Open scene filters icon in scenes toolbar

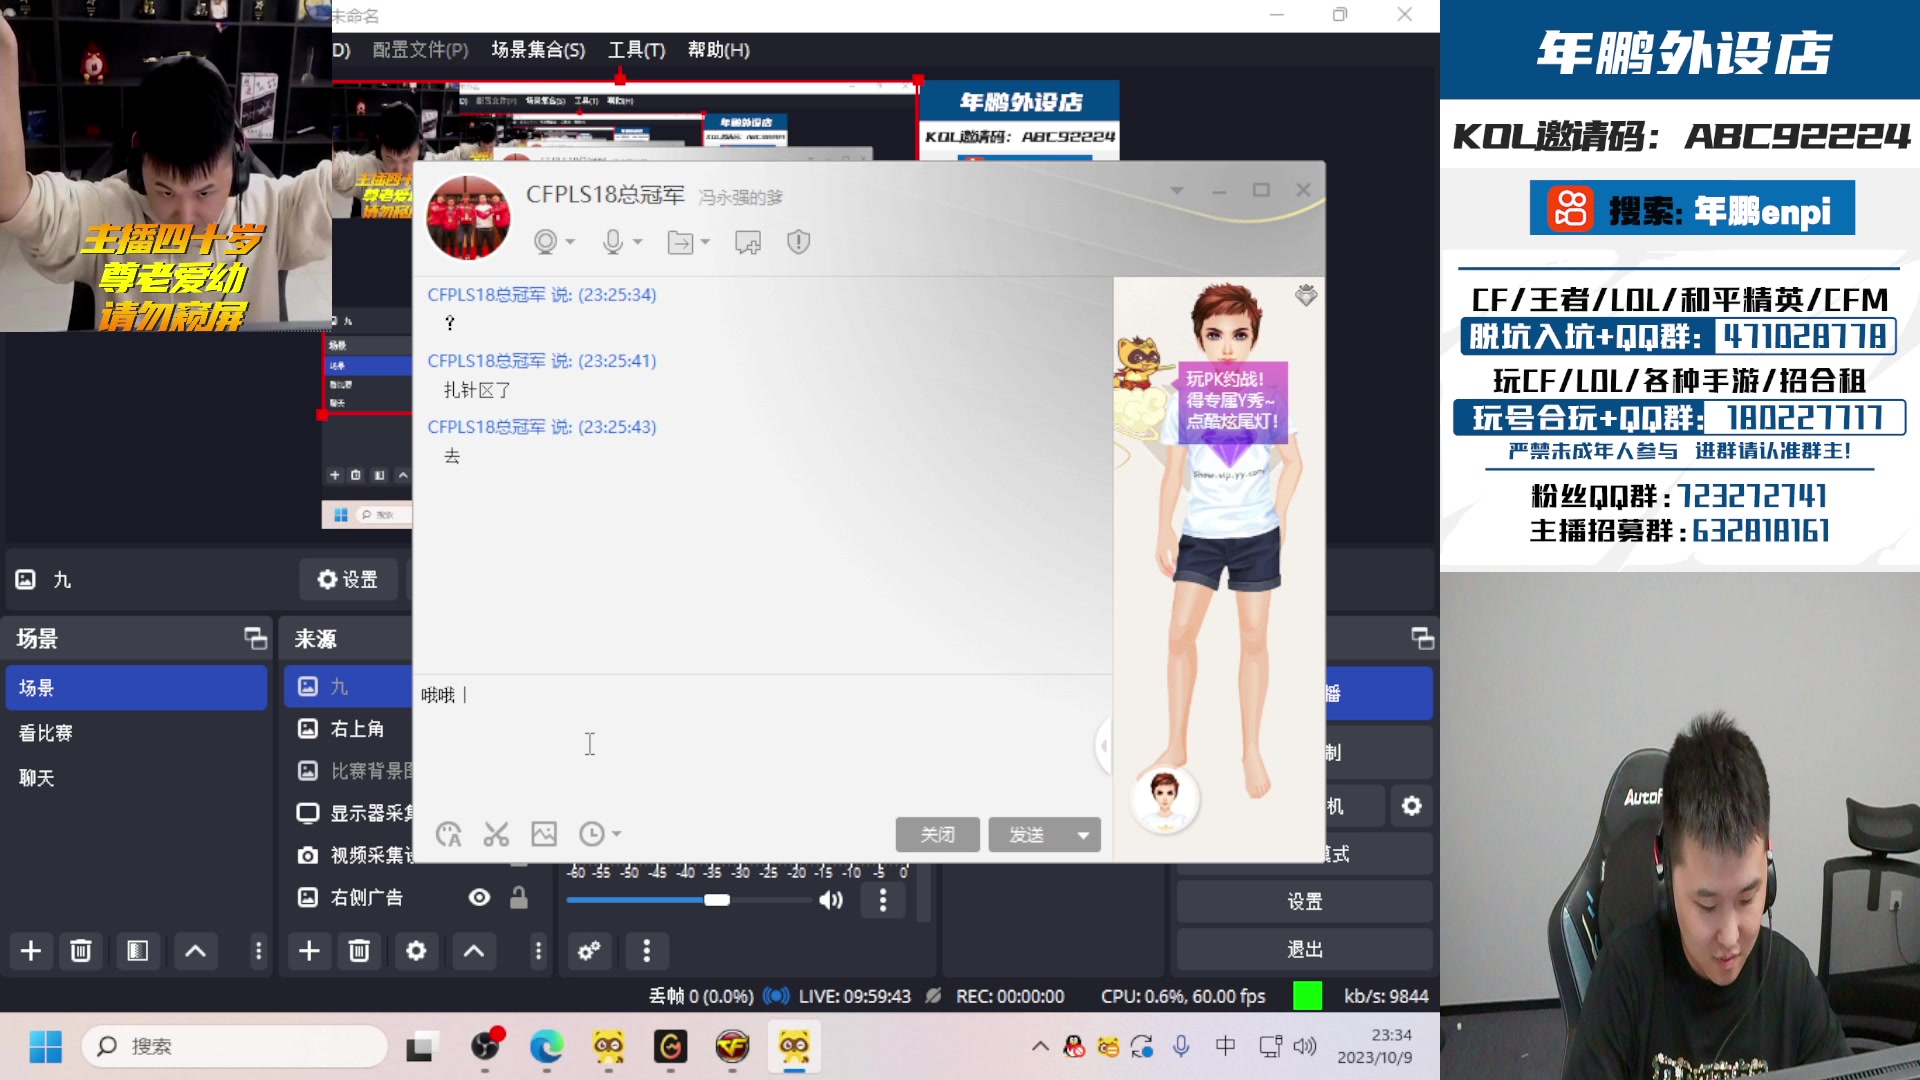138,951
